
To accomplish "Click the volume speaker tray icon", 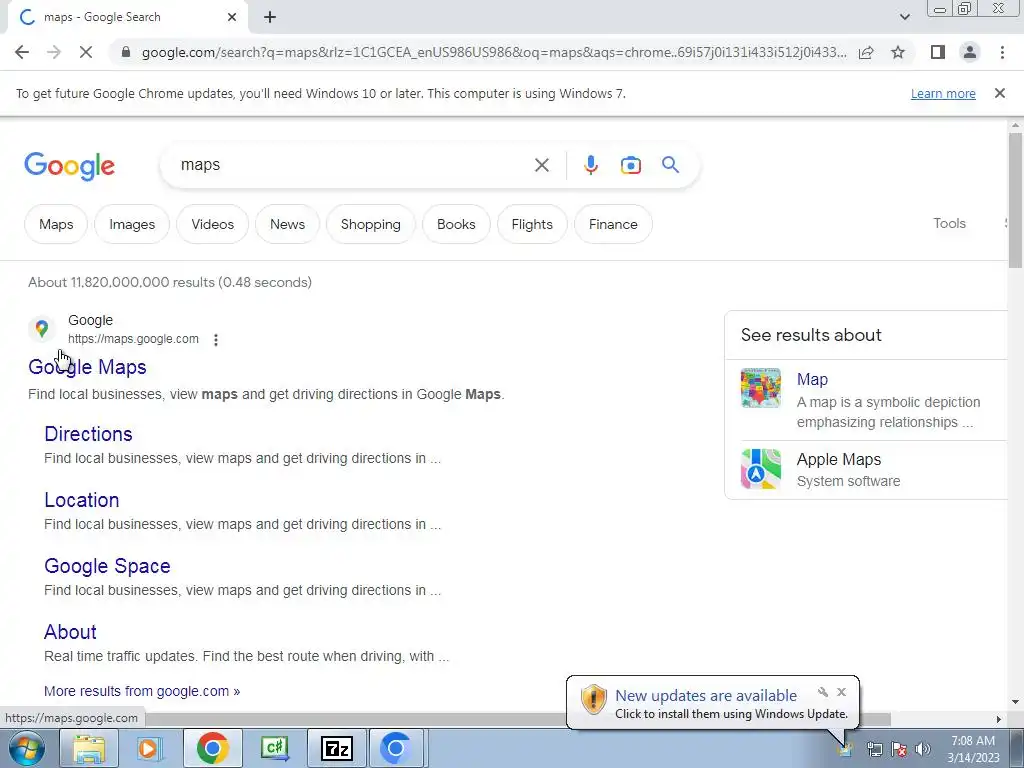I will point(922,749).
